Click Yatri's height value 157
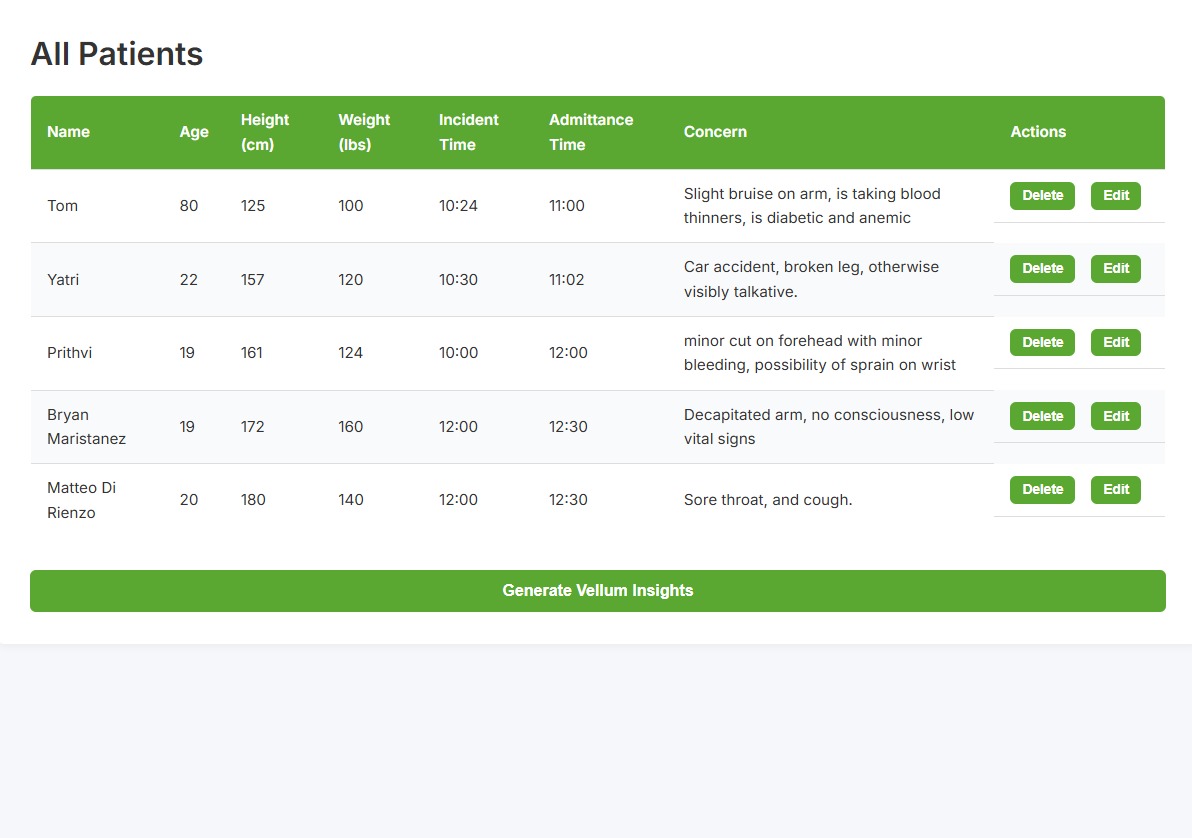This screenshot has width=1192, height=838. [x=252, y=280]
